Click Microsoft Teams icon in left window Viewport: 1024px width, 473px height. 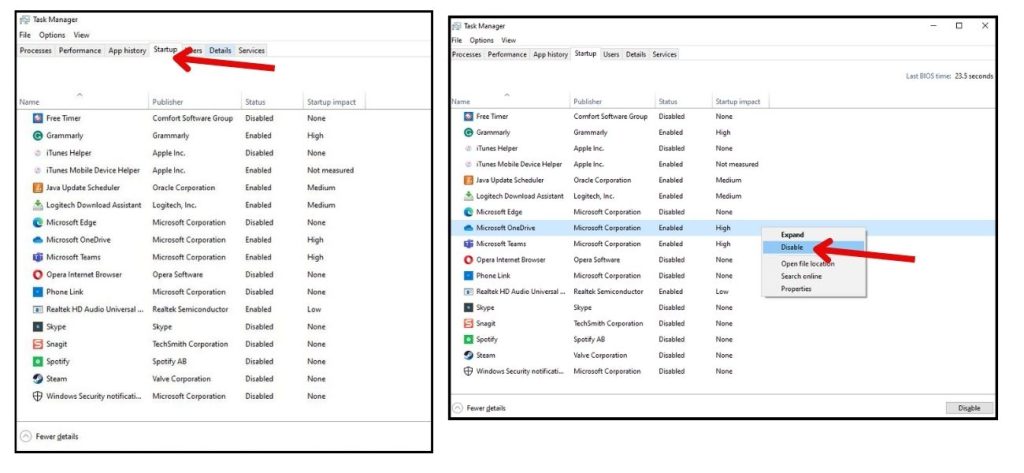pos(38,257)
